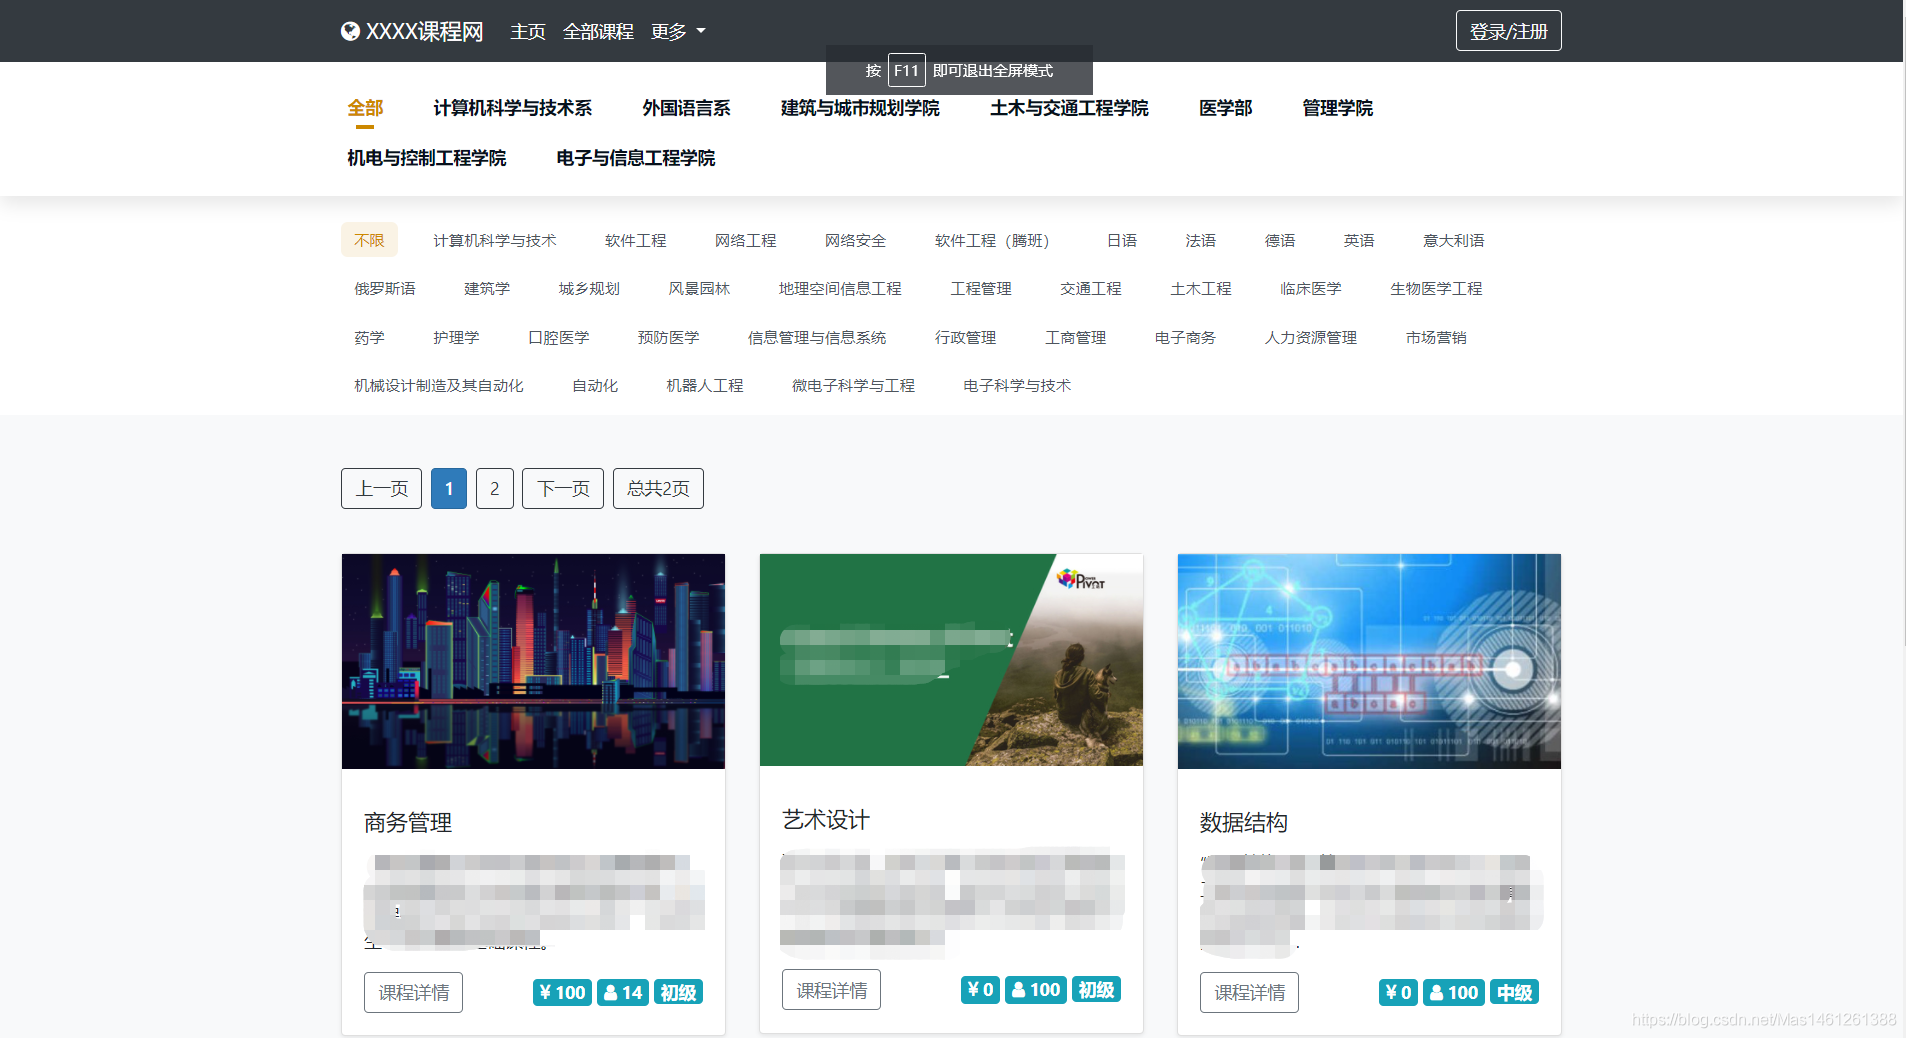Screen dimensions: 1906x1038
Task: Filter by 交通工程 major
Action: pyautogui.click(x=1091, y=288)
